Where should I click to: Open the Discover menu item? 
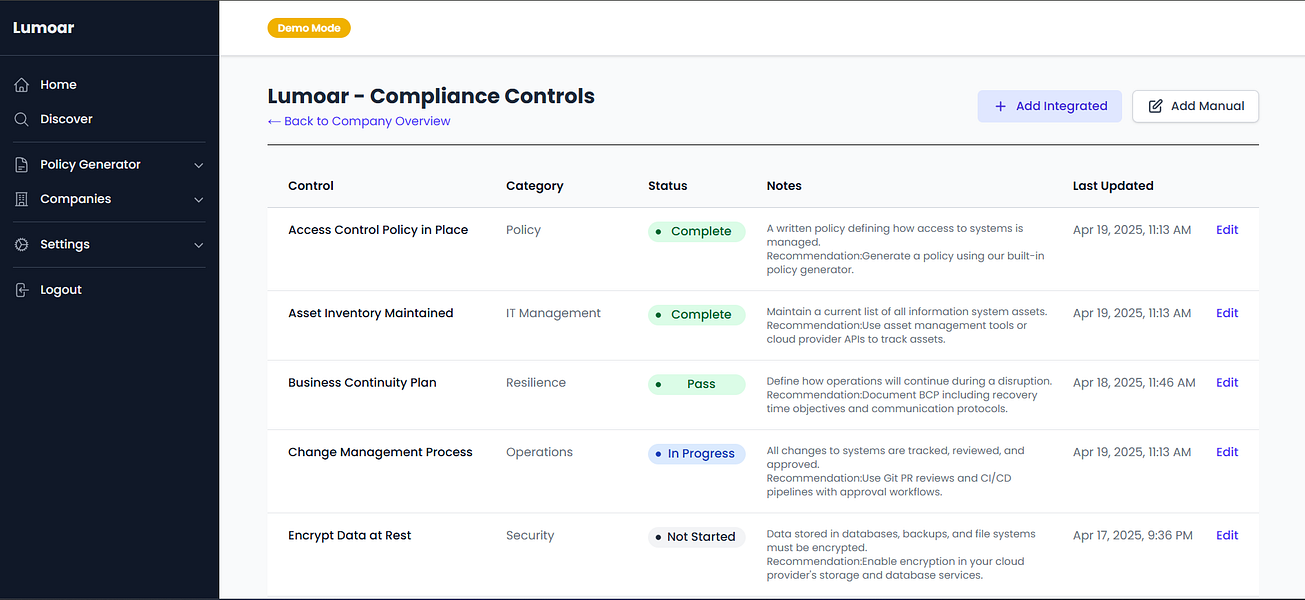[x=66, y=119]
